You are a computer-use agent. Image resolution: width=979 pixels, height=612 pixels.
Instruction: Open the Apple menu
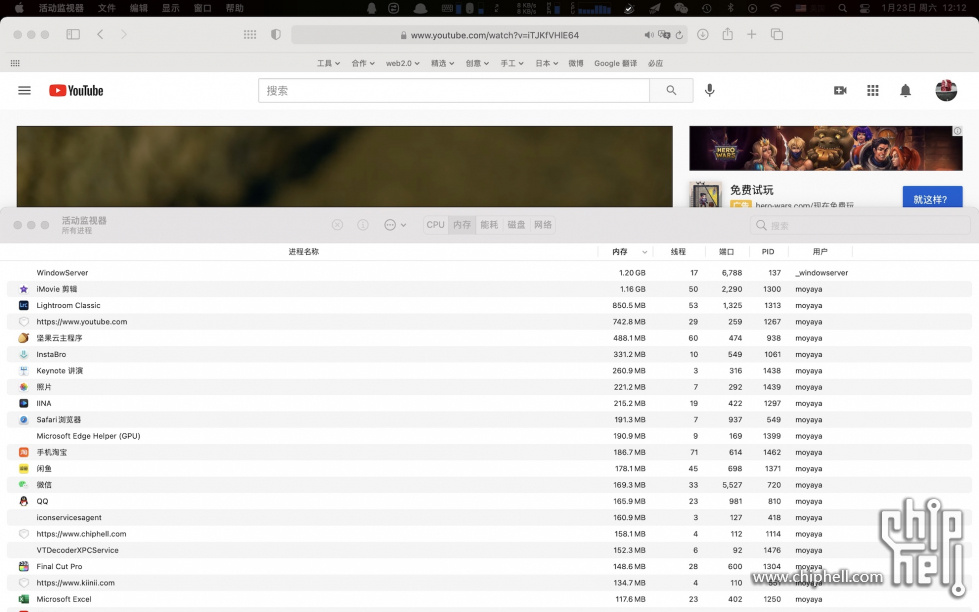click(19, 8)
